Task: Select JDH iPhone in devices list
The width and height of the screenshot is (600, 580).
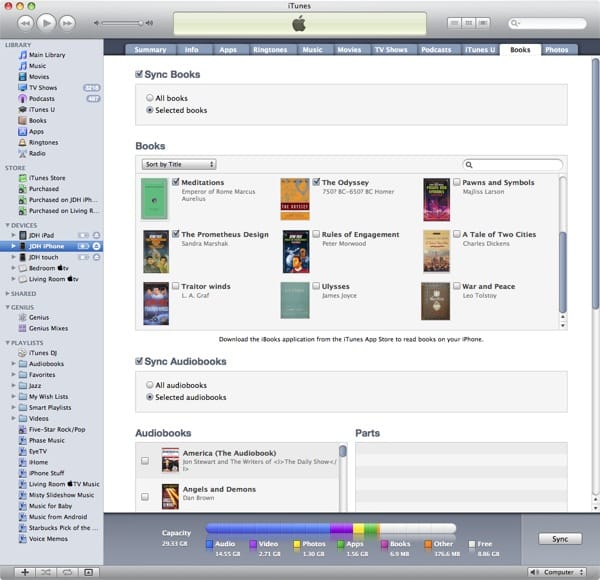Action: (47, 246)
